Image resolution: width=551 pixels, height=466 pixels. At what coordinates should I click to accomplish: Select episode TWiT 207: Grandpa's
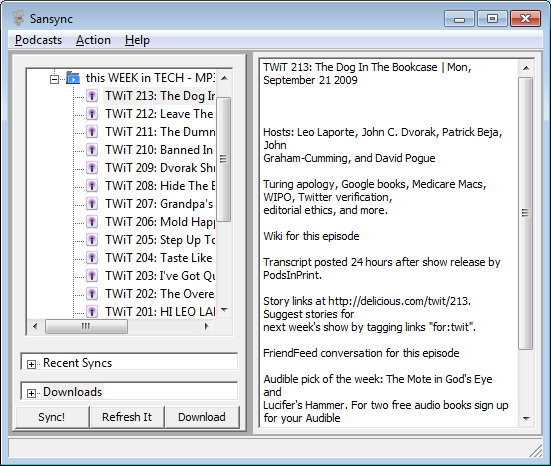tap(159, 203)
